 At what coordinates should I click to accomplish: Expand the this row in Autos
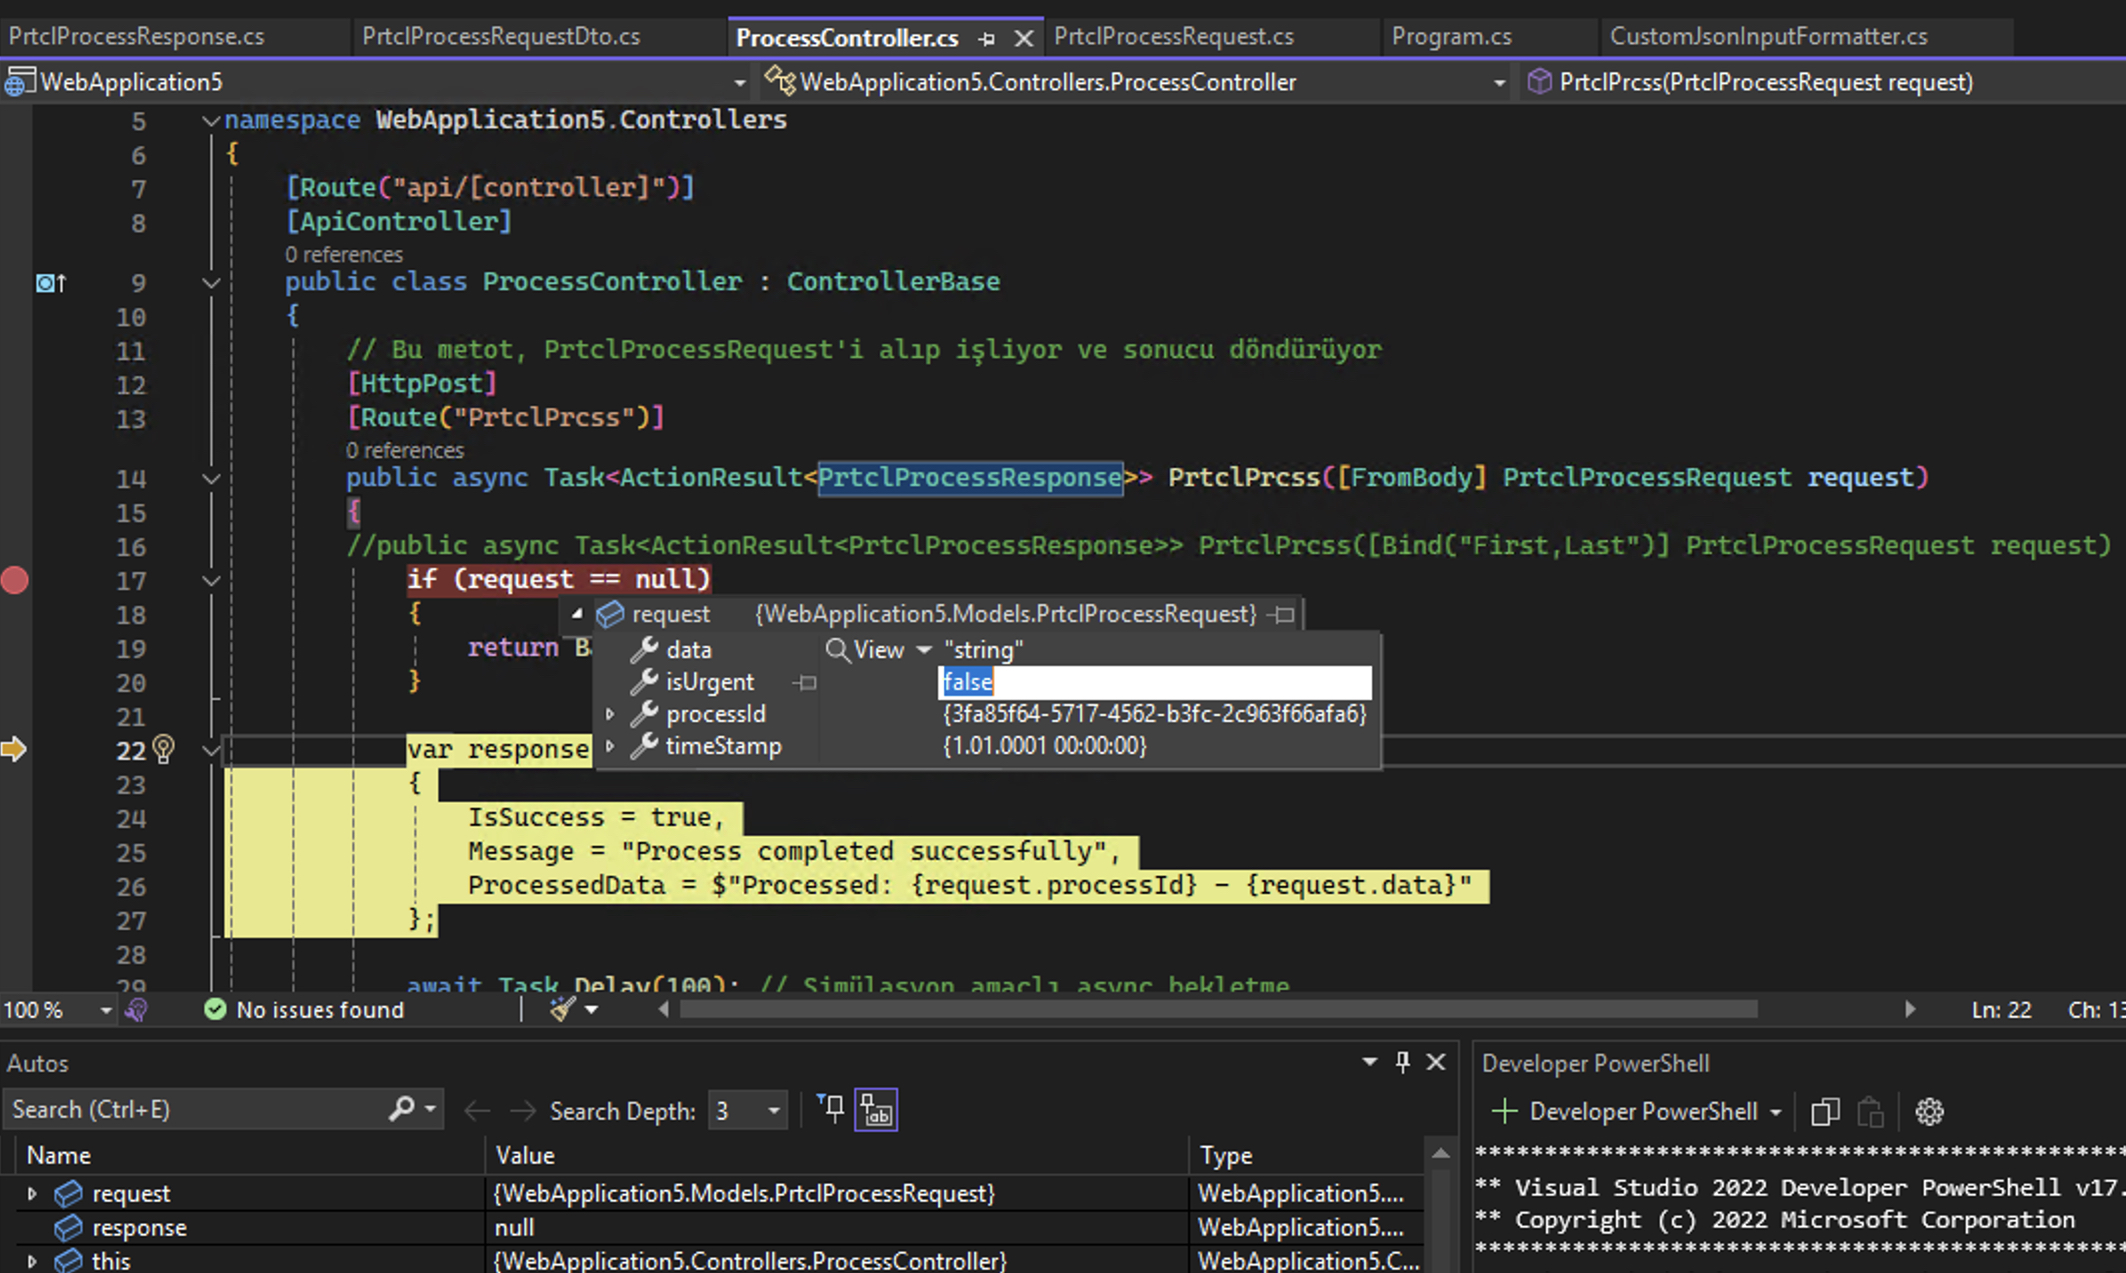click(x=32, y=1261)
